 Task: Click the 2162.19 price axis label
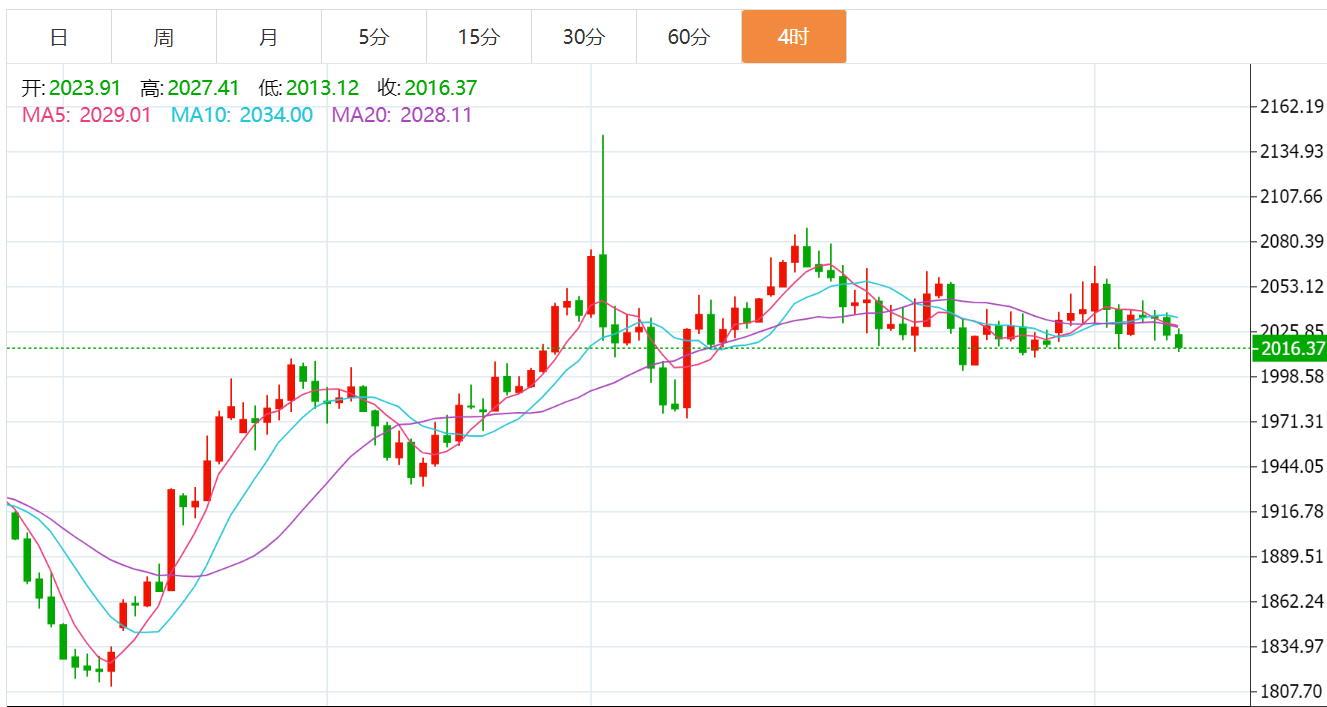click(1292, 107)
